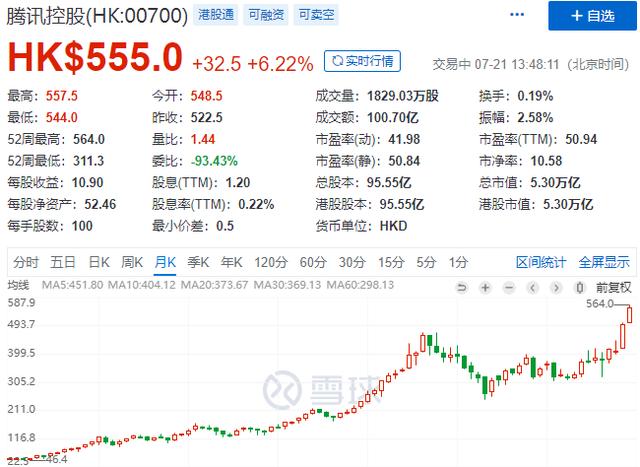The image size is (640, 467).
Task: Click the 可卖空 tag
Action: [x=316, y=15]
